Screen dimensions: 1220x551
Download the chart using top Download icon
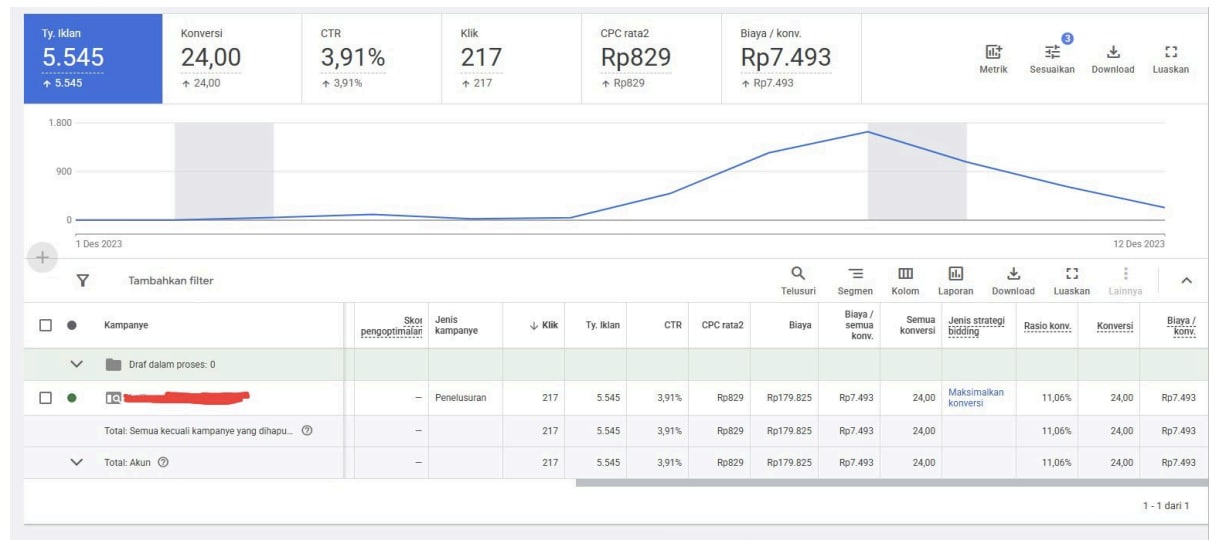click(x=1112, y=59)
